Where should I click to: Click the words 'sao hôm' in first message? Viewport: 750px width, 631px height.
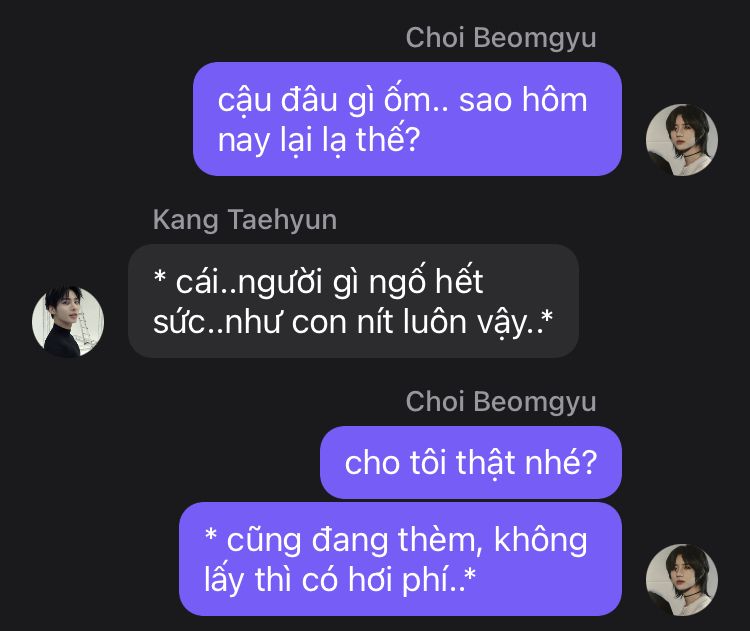click(x=523, y=100)
